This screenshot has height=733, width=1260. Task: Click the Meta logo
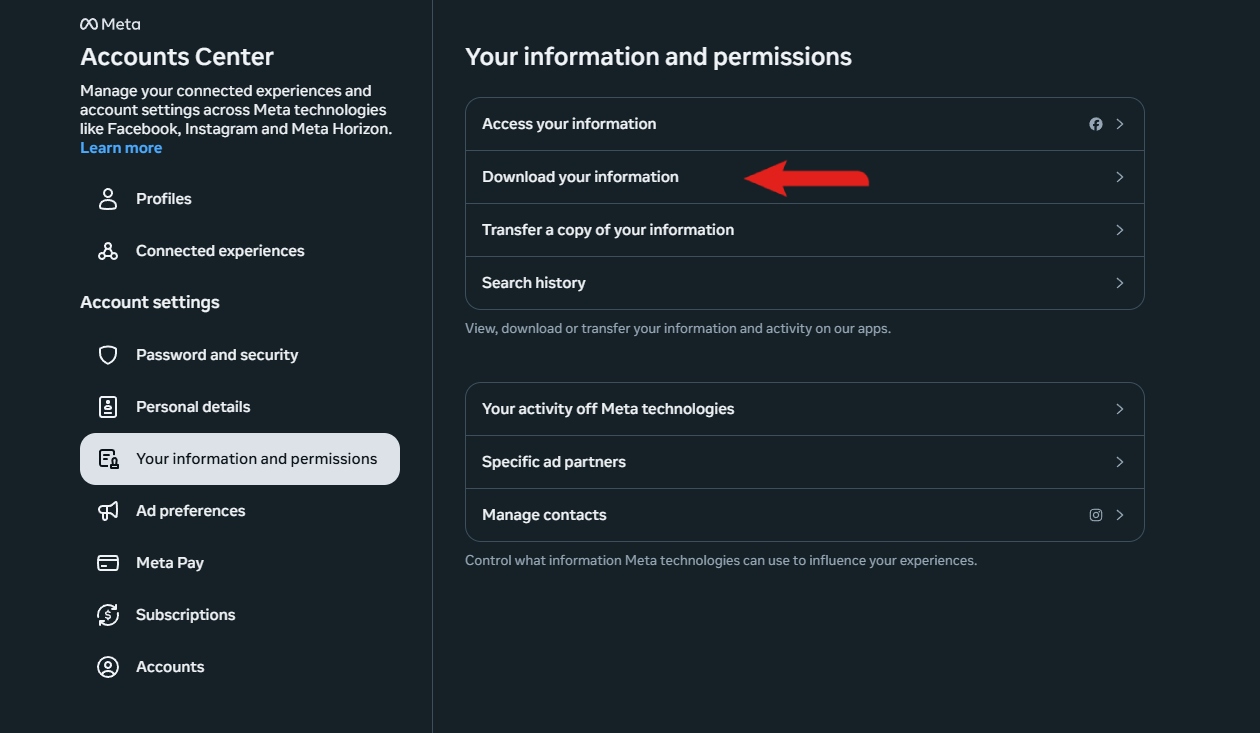[110, 24]
